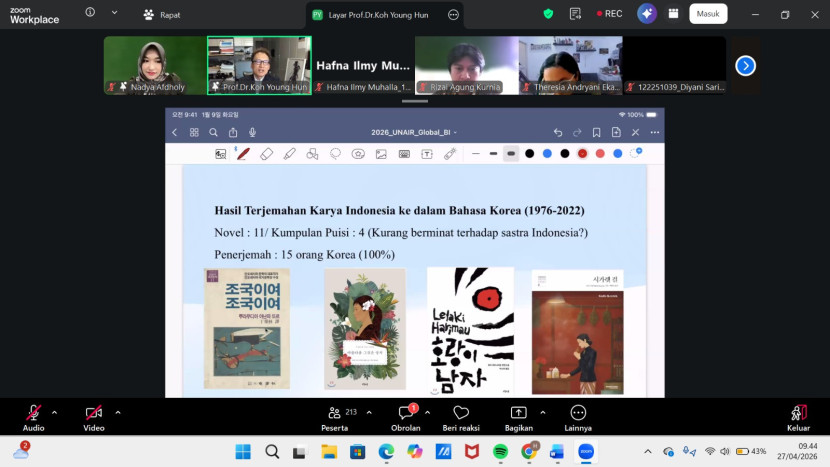The image size is (830, 467).
Task: Select the red Pen tool
Action: click(243, 154)
